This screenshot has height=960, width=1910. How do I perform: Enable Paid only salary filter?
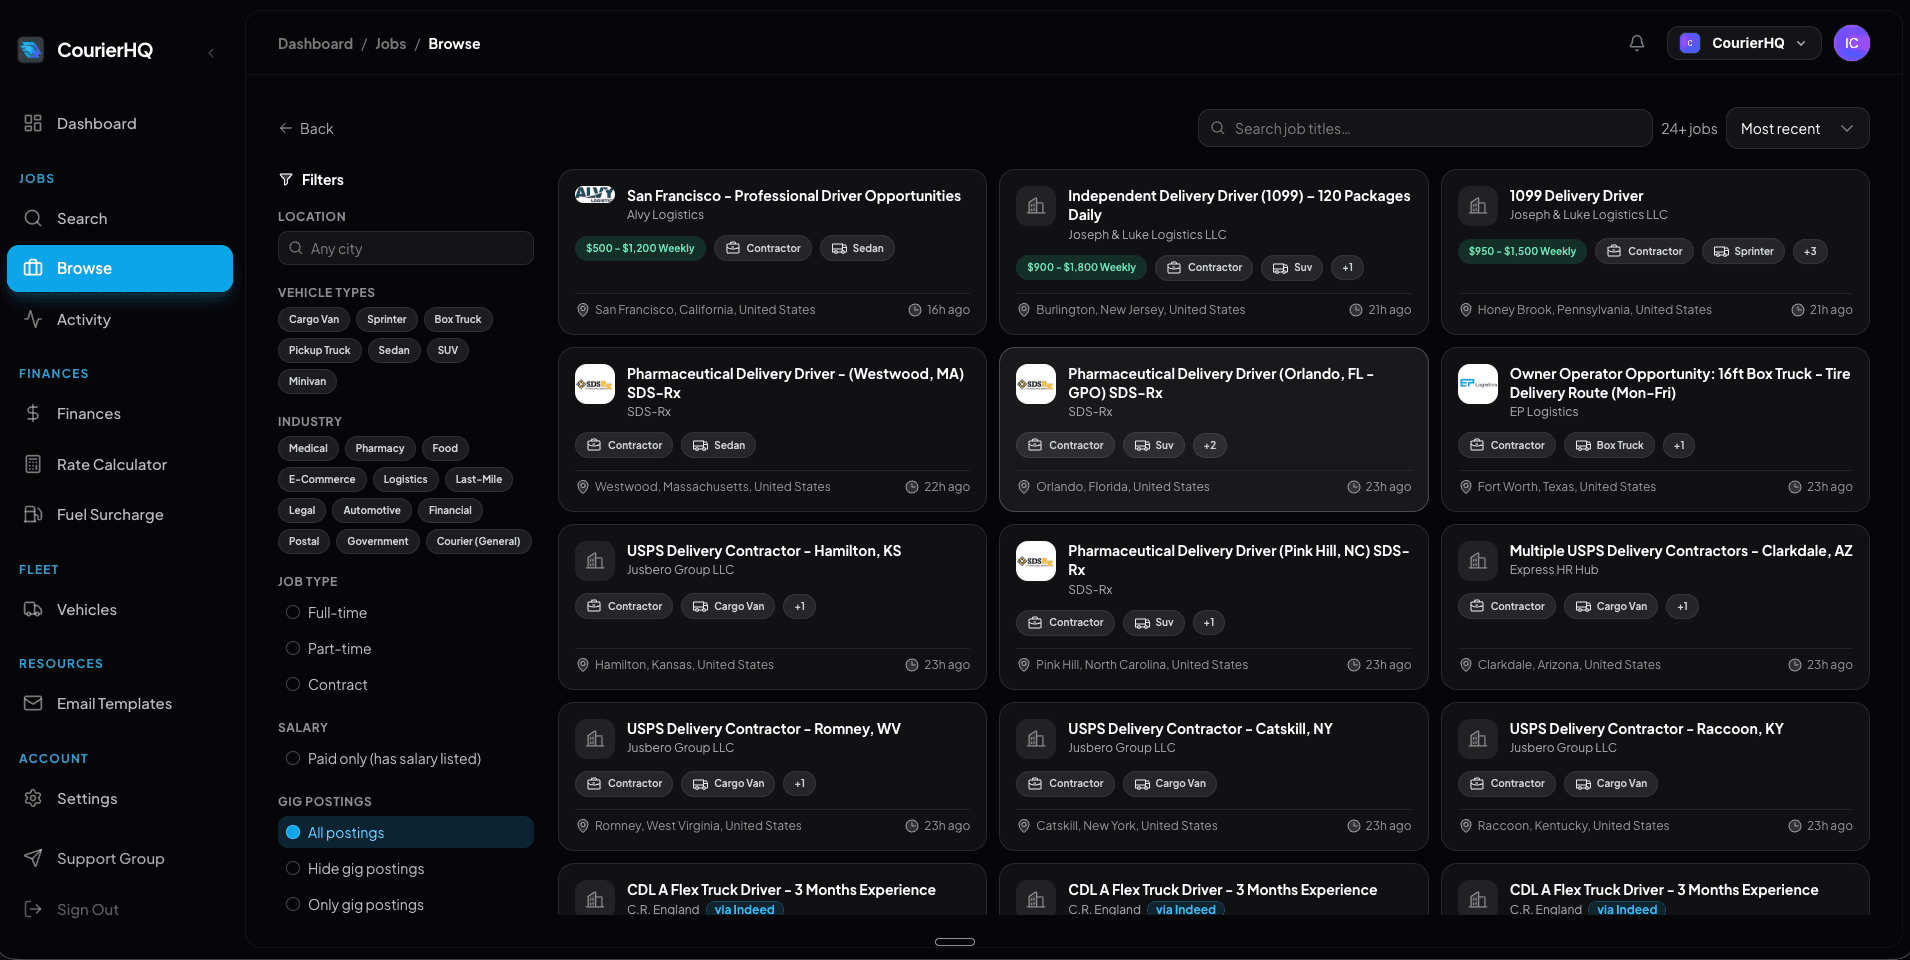[x=293, y=758]
